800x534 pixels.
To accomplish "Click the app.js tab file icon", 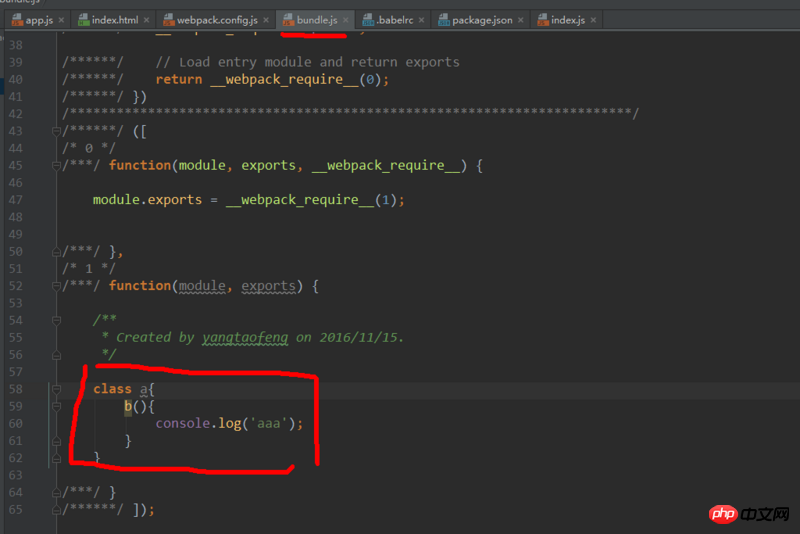I will click(x=17, y=20).
